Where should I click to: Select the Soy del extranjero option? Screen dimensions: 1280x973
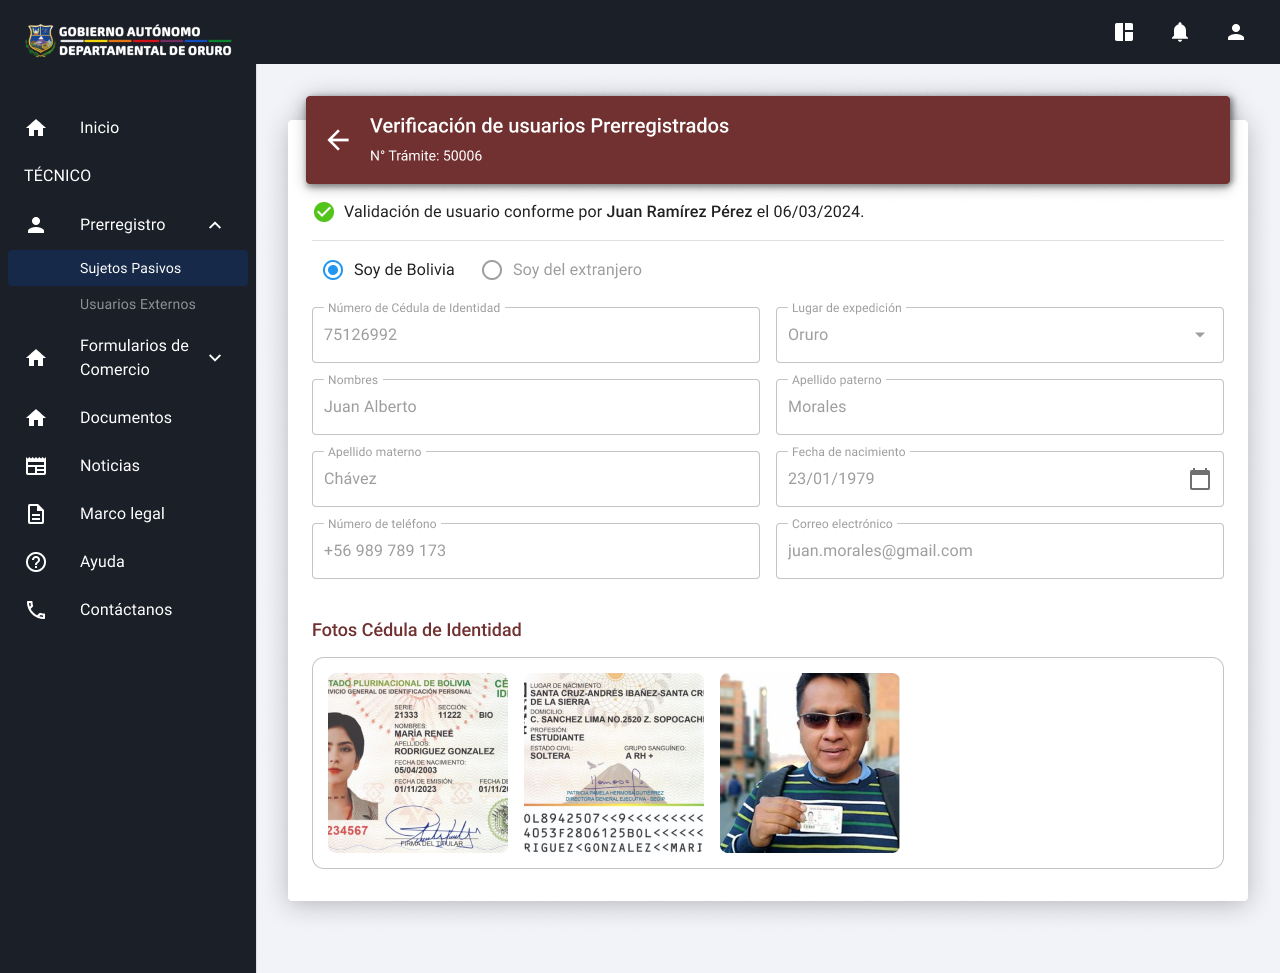tap(492, 270)
